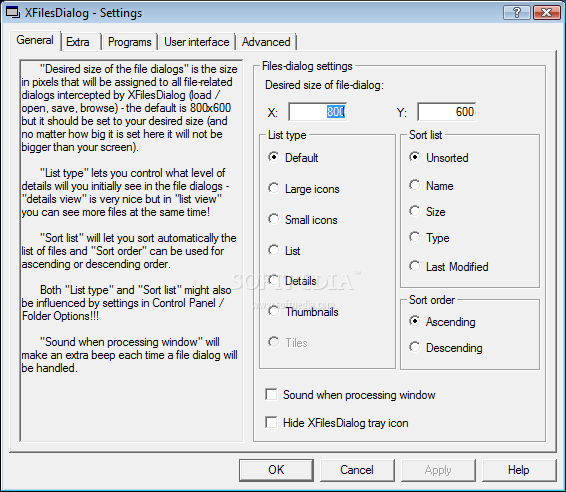This screenshot has height=492, width=566.
Task: Choose Ascending sort order
Action: point(443,321)
